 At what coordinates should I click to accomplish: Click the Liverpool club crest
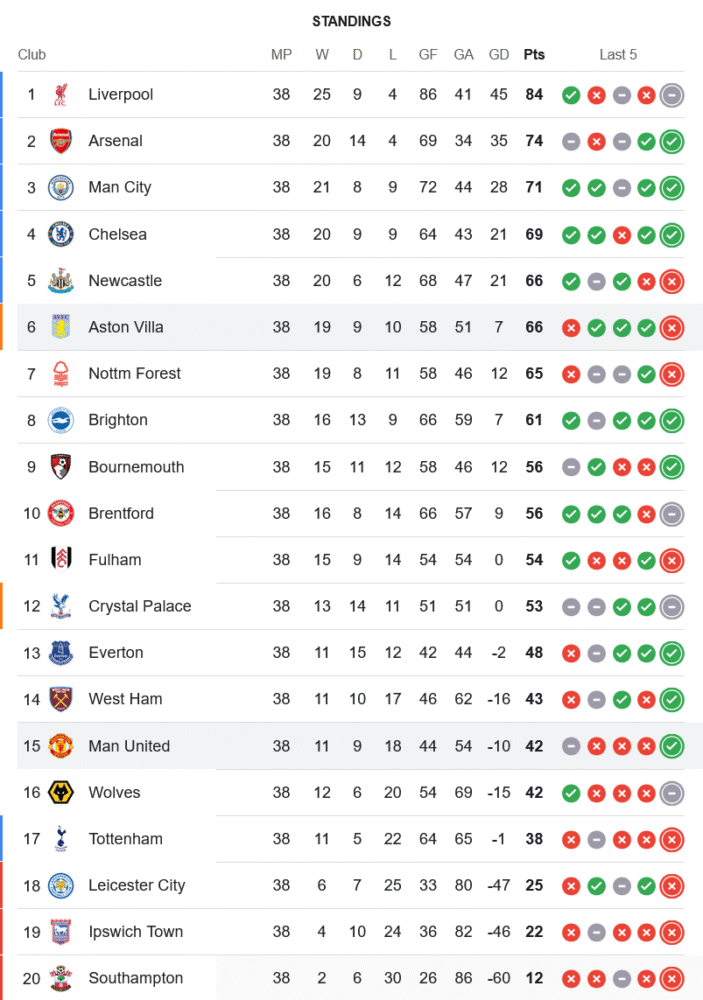point(61,95)
